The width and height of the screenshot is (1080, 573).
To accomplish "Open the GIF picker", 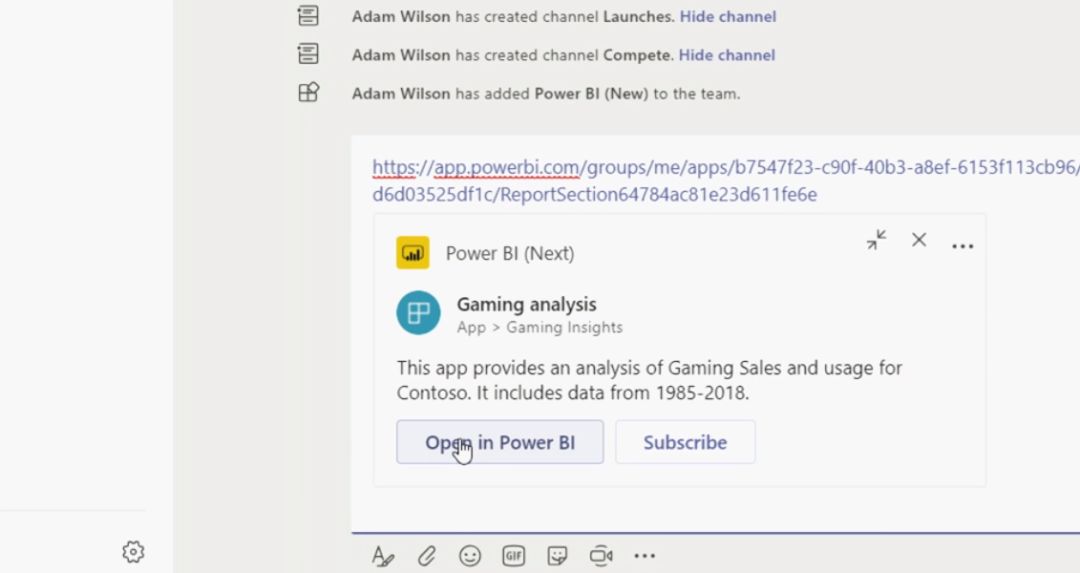I will tap(514, 556).
